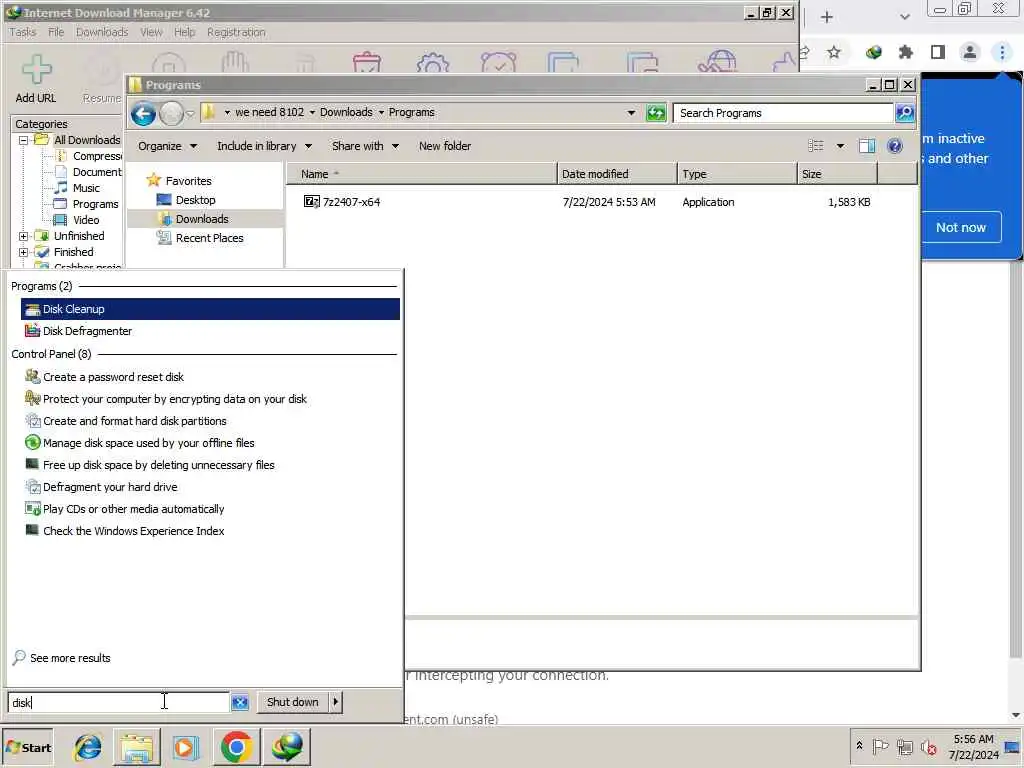The height and width of the screenshot is (768, 1024).
Task: Click See more results link
Action: click(x=70, y=658)
